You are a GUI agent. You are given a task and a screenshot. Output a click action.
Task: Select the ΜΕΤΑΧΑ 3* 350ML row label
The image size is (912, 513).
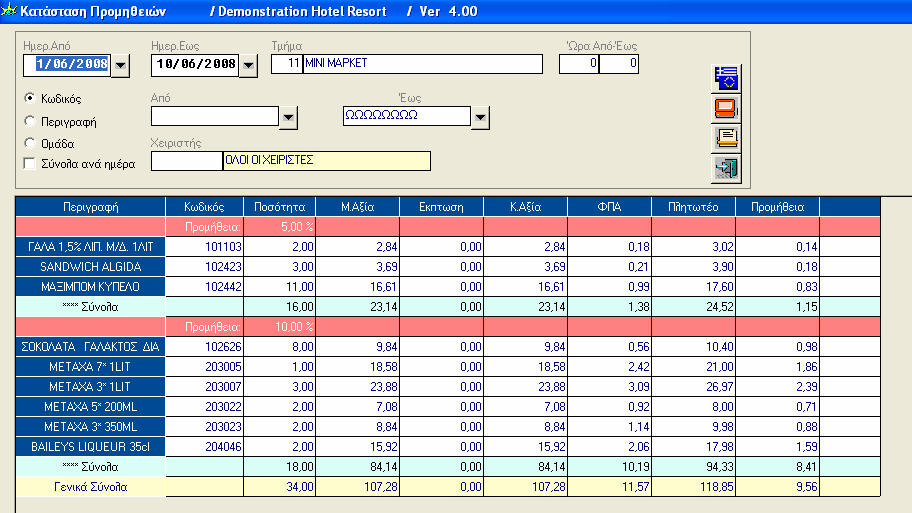click(91, 427)
